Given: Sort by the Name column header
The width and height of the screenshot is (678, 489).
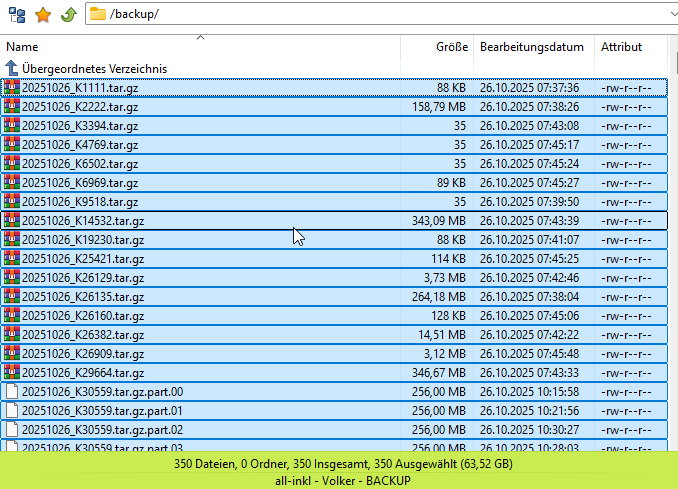Looking at the screenshot, I should tap(22, 47).
